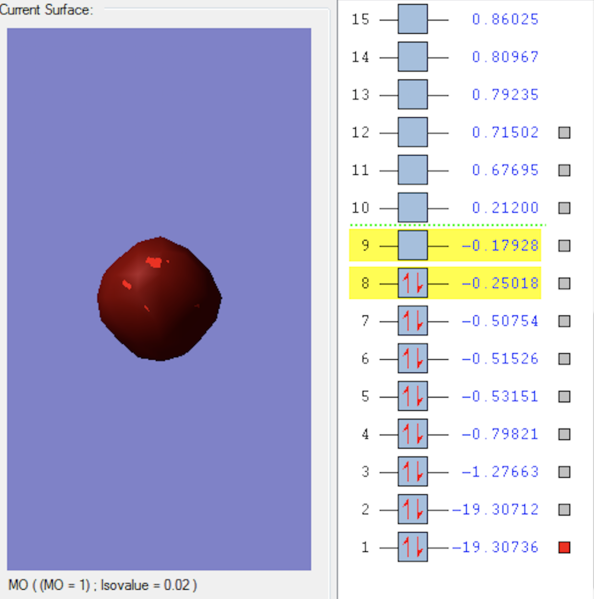This screenshot has width=594, height=599.
Task: Toggle the surface marker for orbital 7
Action: (x=564, y=321)
